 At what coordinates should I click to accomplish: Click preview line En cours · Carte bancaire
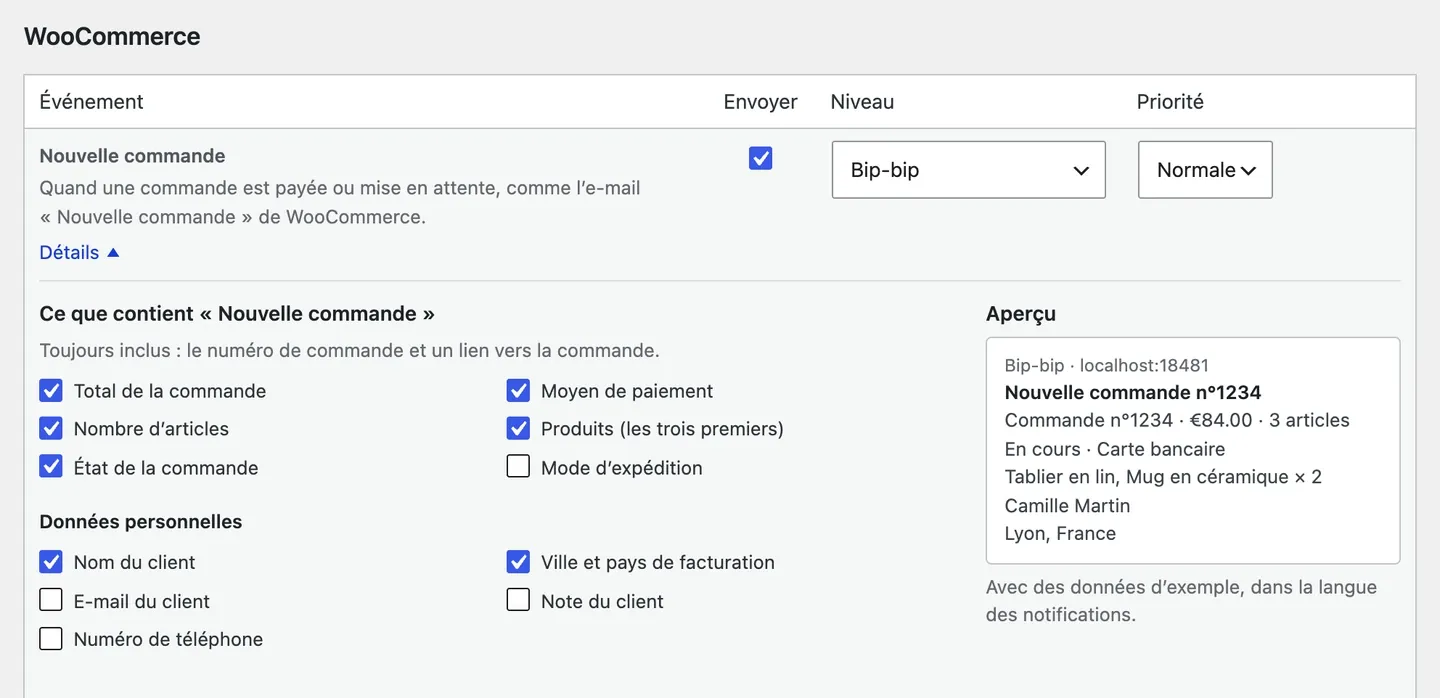(x=1115, y=449)
